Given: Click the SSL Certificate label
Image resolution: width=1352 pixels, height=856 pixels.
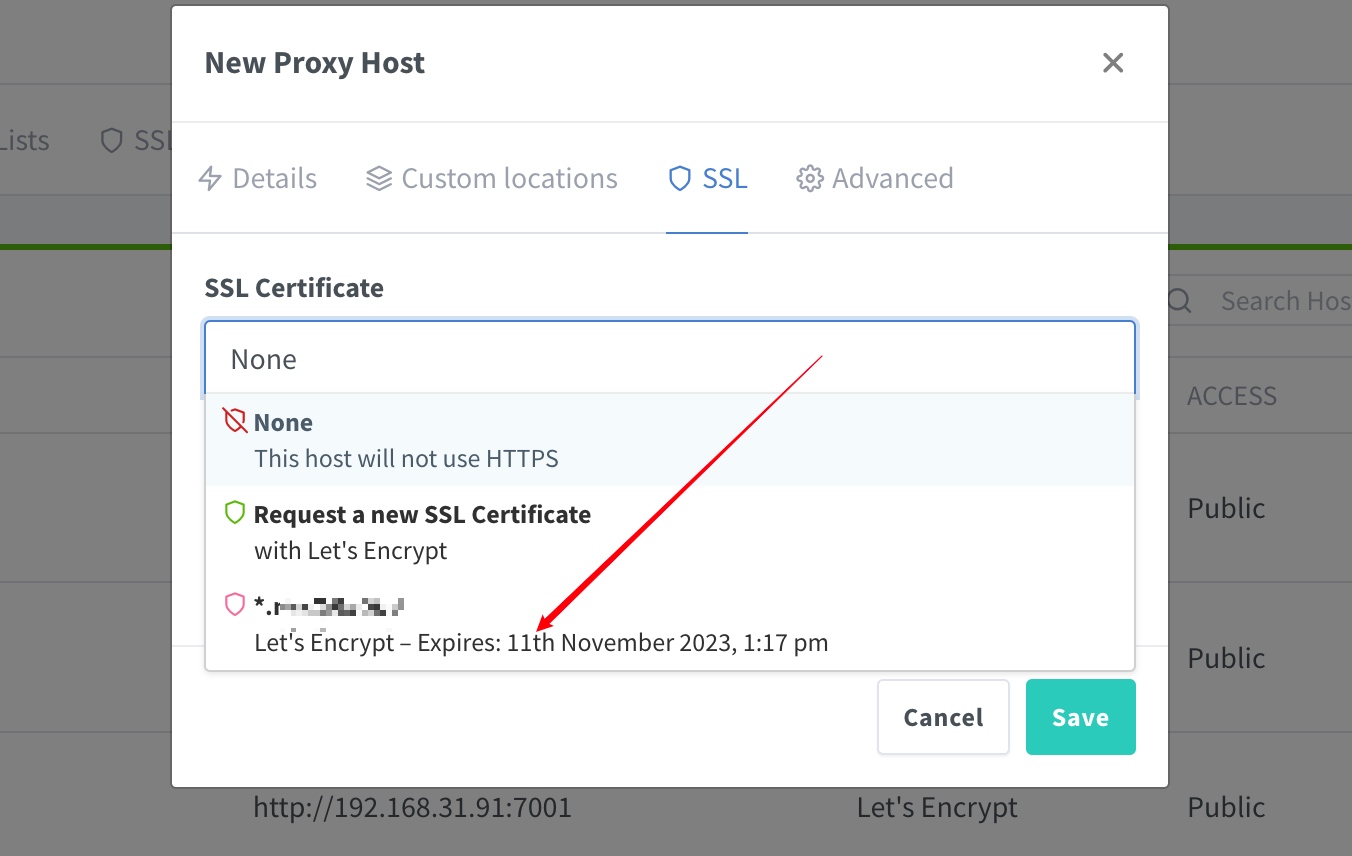Looking at the screenshot, I should [x=294, y=288].
